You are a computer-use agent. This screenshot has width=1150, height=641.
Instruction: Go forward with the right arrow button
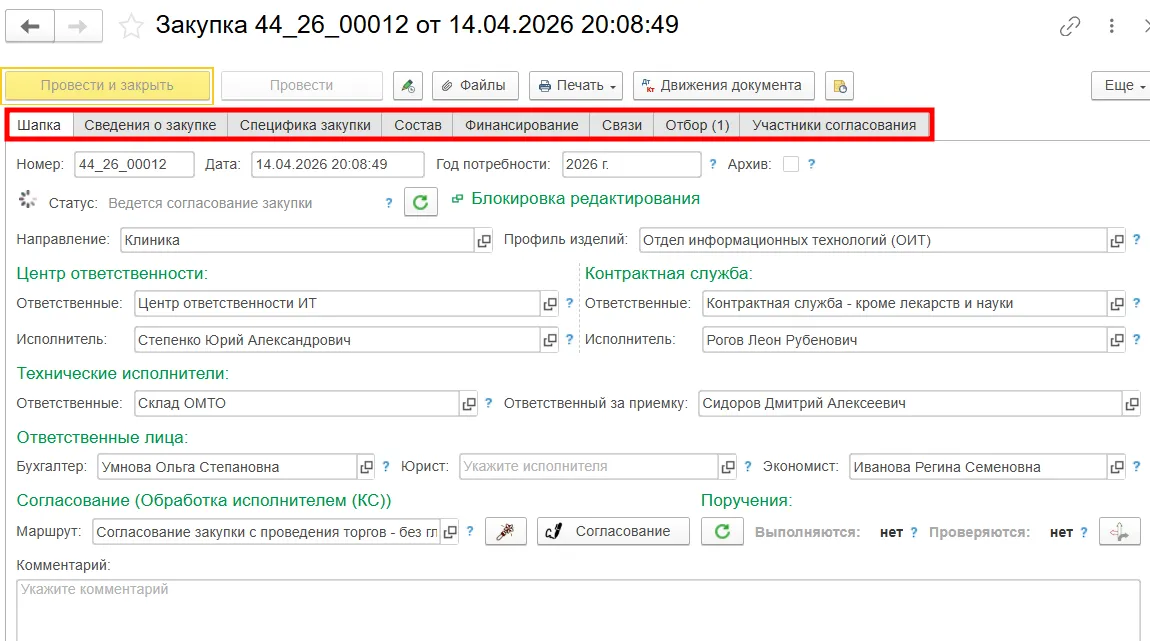[78, 27]
